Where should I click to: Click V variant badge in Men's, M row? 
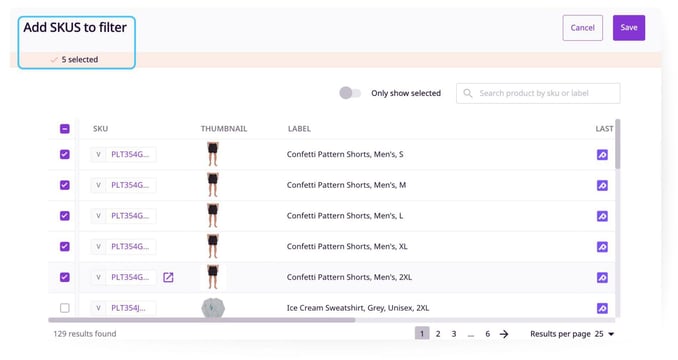[98, 185]
